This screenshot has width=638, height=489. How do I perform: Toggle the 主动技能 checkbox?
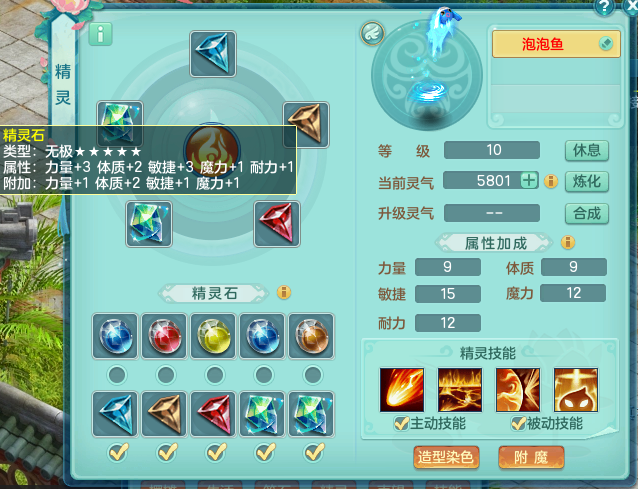coord(402,423)
